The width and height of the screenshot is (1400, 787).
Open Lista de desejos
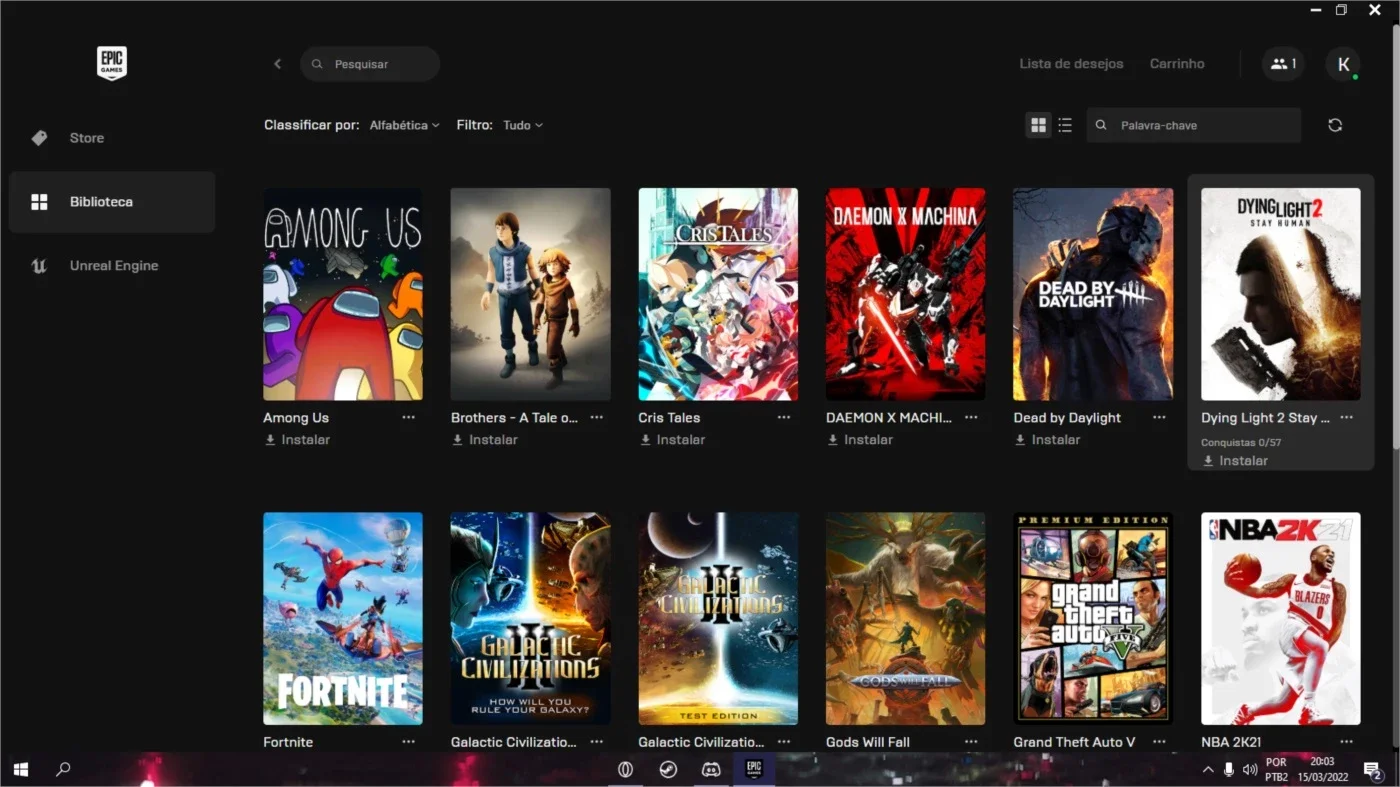coord(1071,64)
